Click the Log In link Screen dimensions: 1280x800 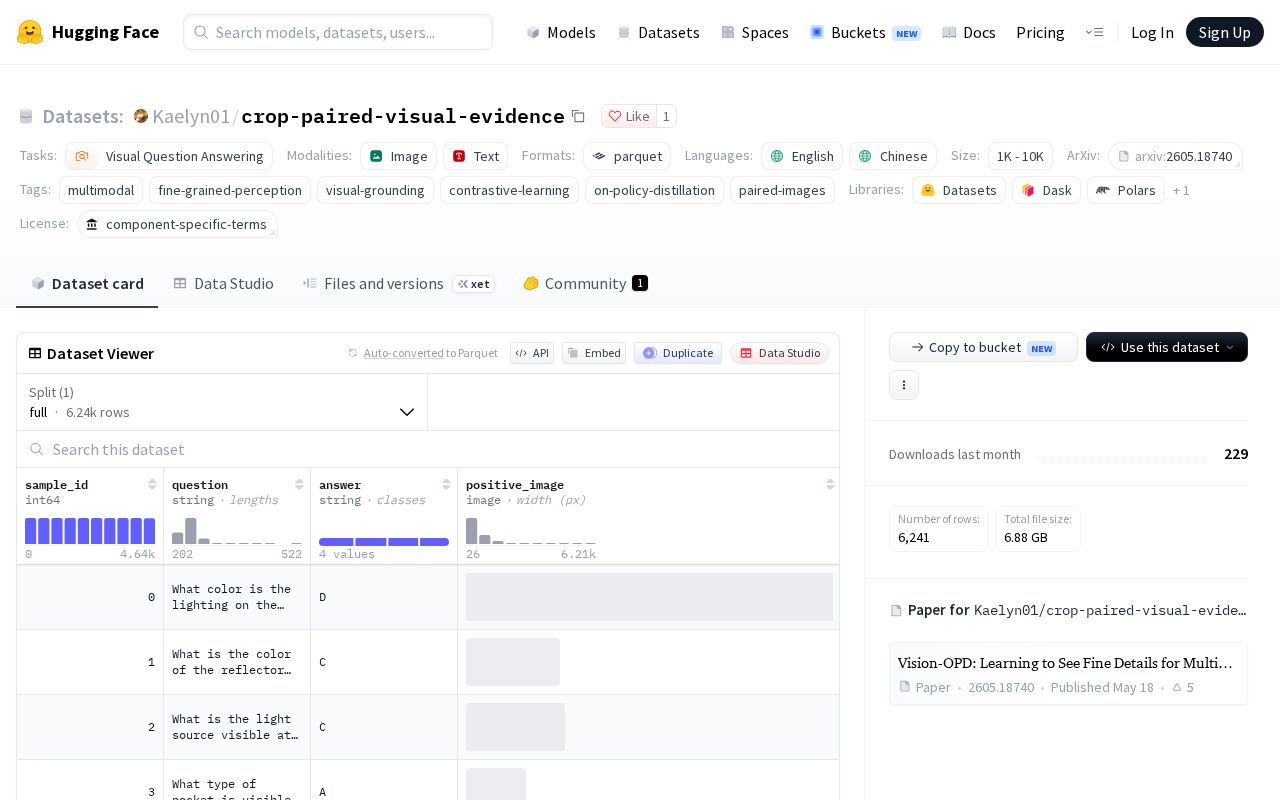tap(1152, 32)
